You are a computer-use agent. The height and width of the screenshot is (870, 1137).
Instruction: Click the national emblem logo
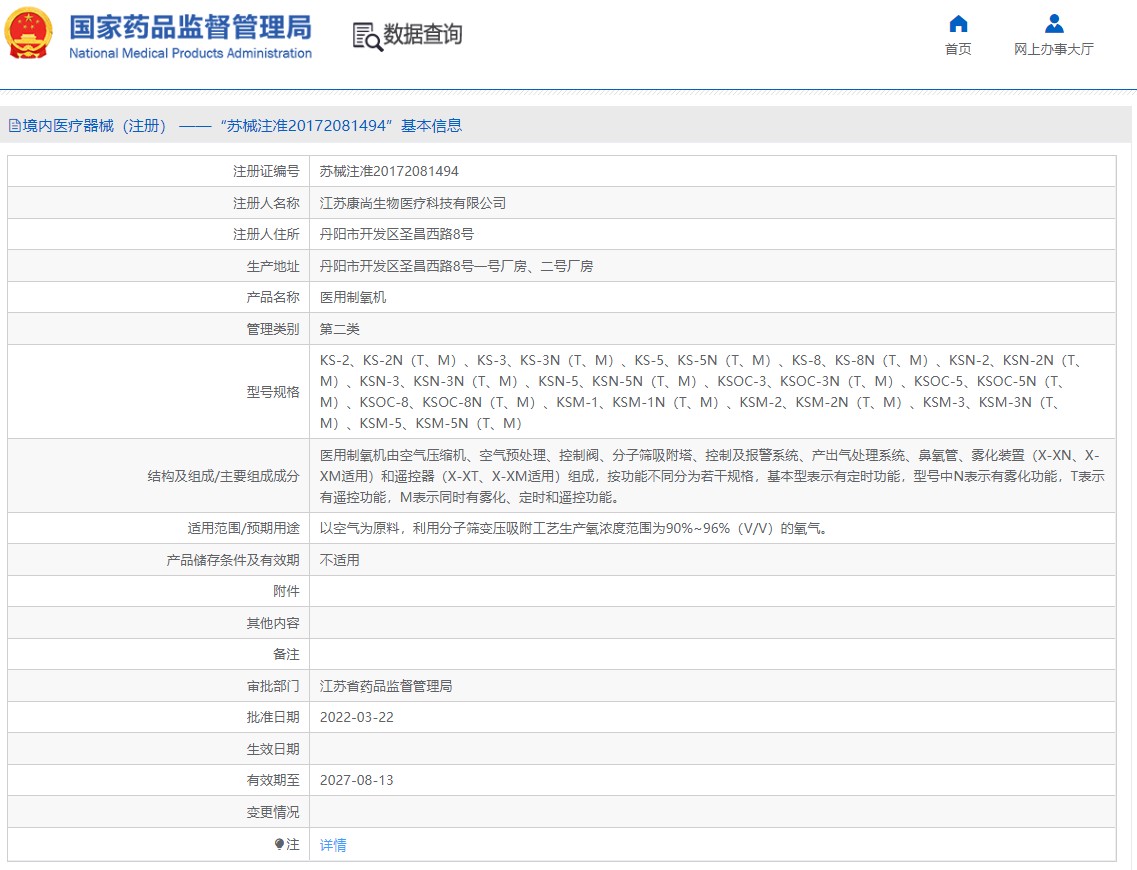(x=28, y=33)
